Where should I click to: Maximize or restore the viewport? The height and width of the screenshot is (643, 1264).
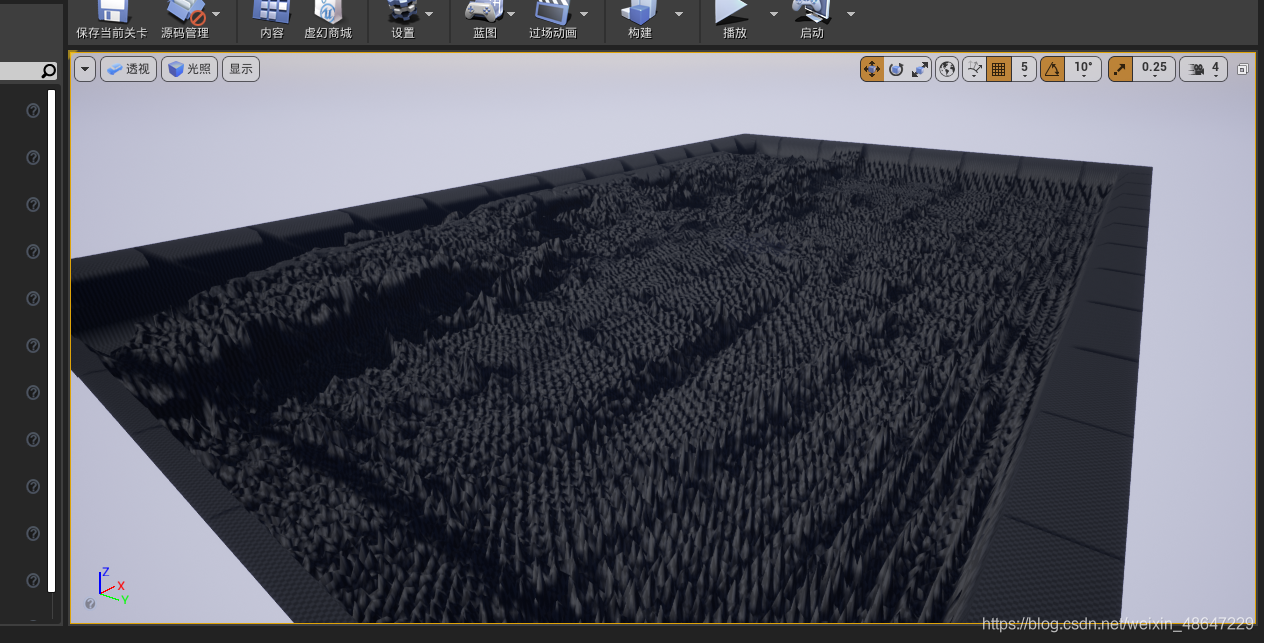point(1243,69)
